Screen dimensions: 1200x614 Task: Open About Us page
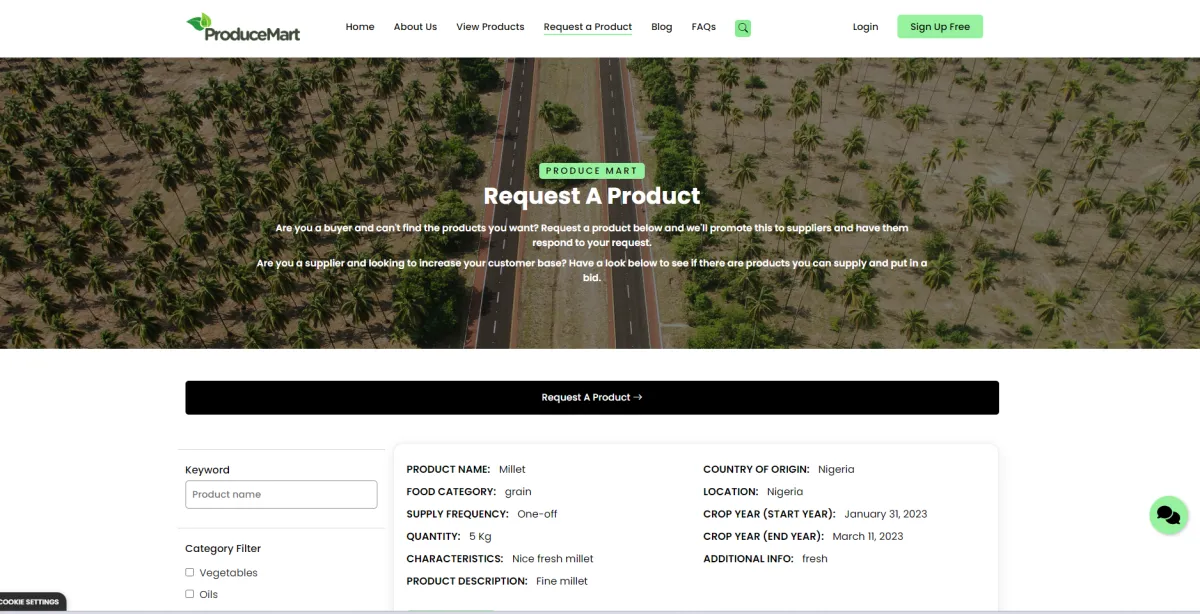415,27
